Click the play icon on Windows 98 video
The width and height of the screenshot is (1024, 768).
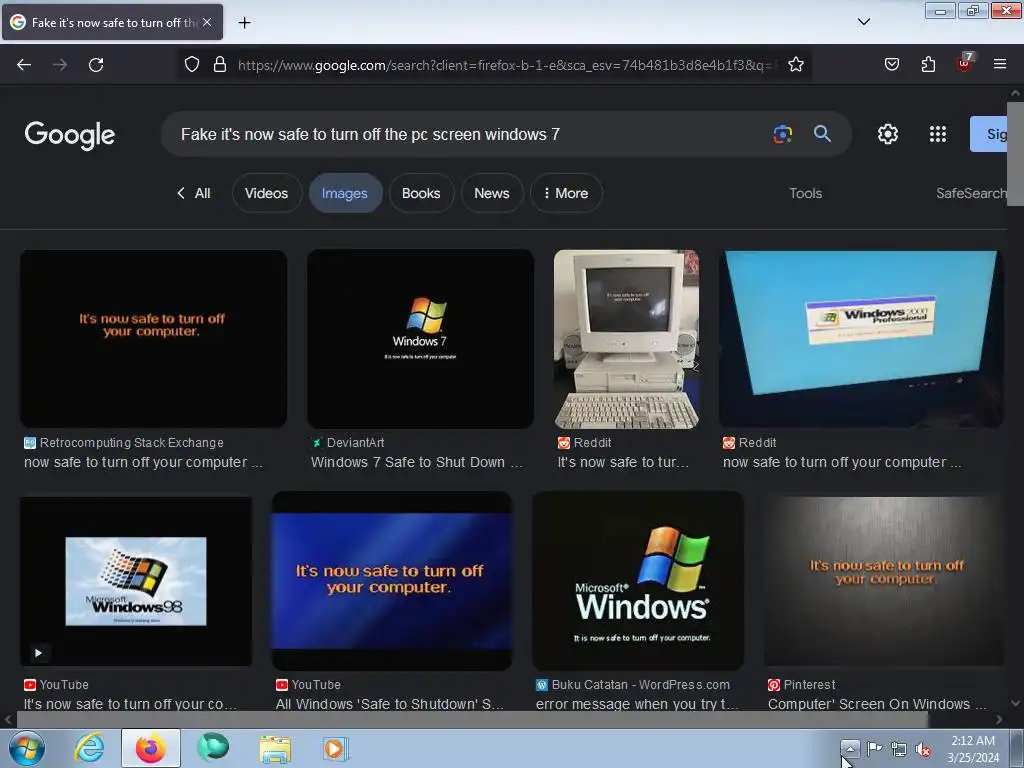click(x=39, y=652)
